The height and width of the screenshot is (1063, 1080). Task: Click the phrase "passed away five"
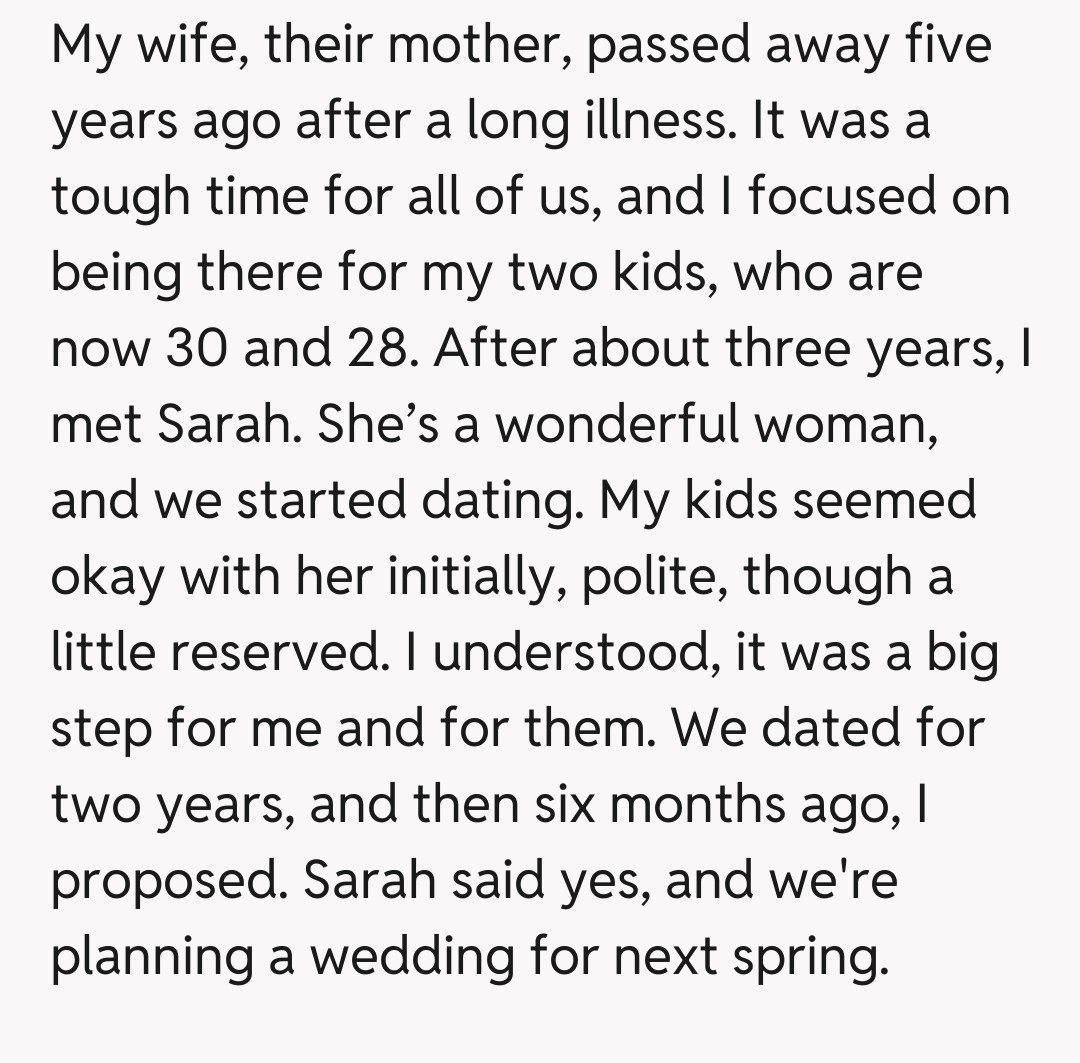click(x=789, y=46)
